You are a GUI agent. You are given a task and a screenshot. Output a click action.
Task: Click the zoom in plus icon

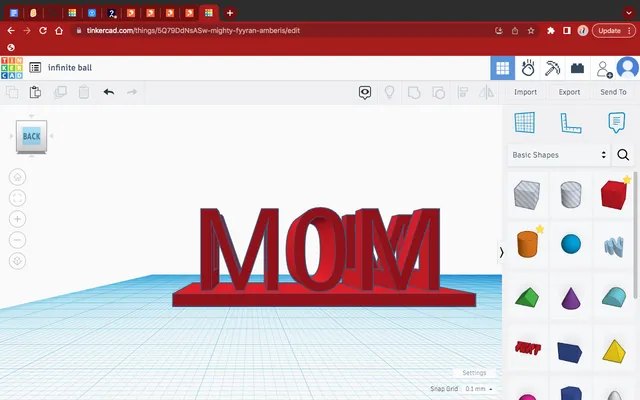[x=17, y=219]
